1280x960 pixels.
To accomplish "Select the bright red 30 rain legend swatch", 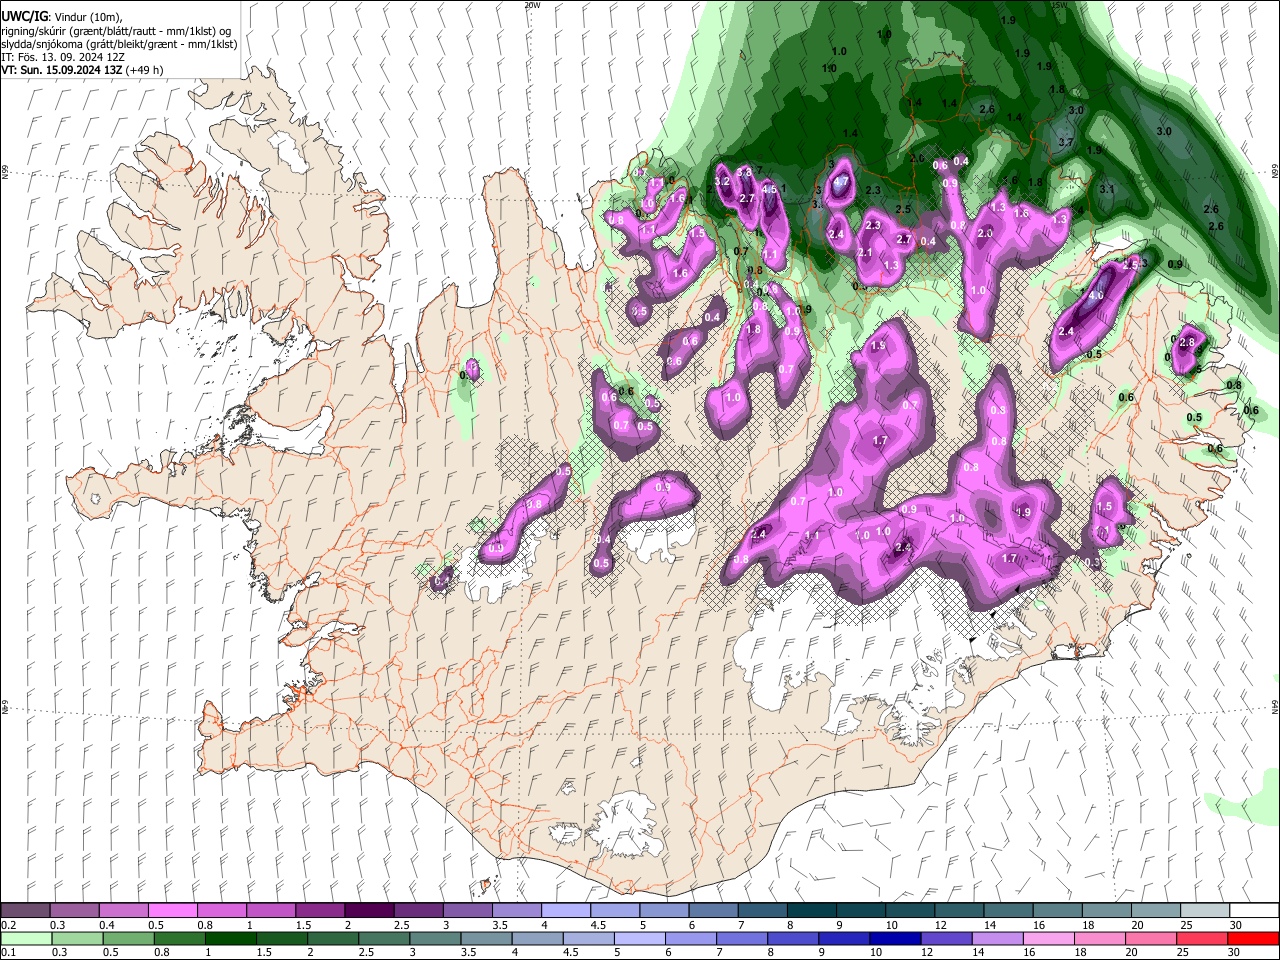I will 1254,938.
